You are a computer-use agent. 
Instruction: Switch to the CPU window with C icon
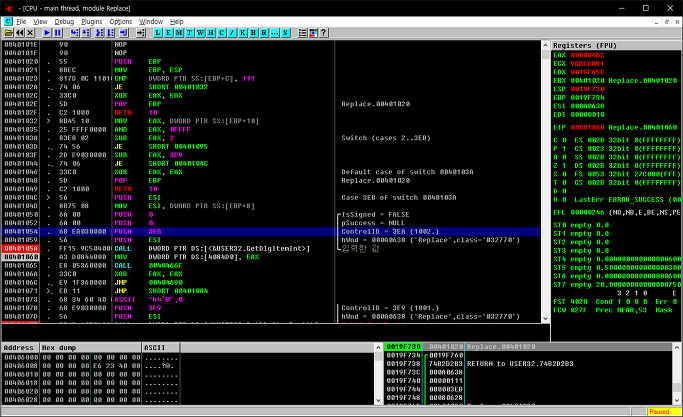(x=222, y=33)
